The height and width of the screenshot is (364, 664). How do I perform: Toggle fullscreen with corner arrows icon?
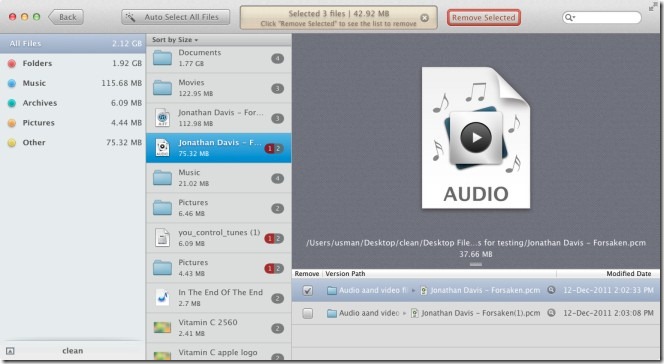(653, 7)
